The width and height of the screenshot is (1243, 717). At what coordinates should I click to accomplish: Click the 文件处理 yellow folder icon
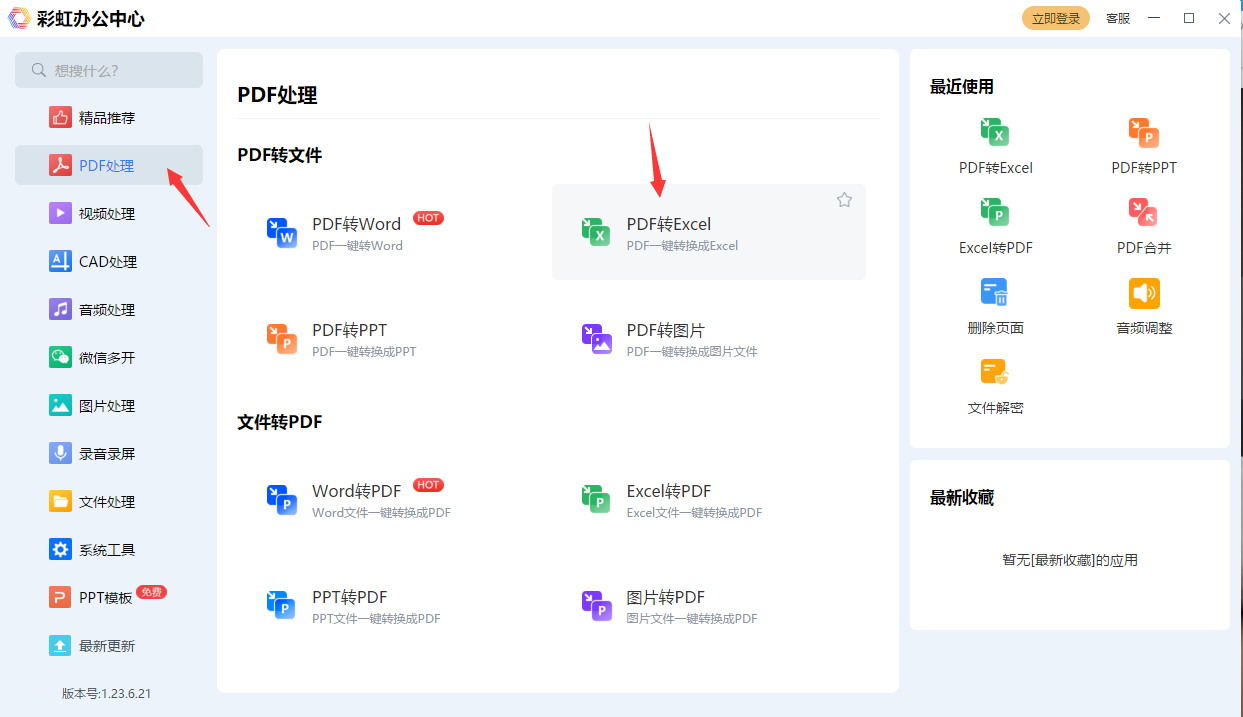pyautogui.click(x=60, y=502)
